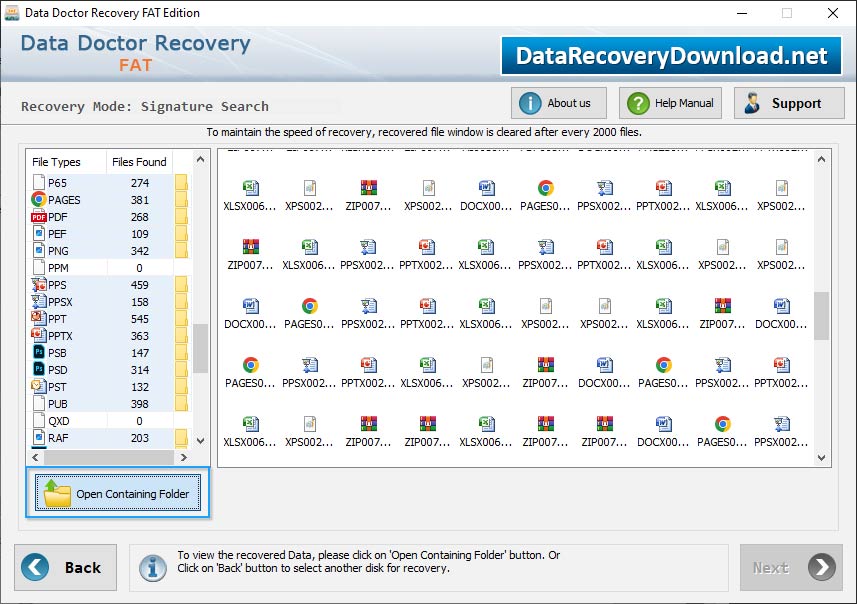Select the Photoshop PSB icon

coord(39,352)
